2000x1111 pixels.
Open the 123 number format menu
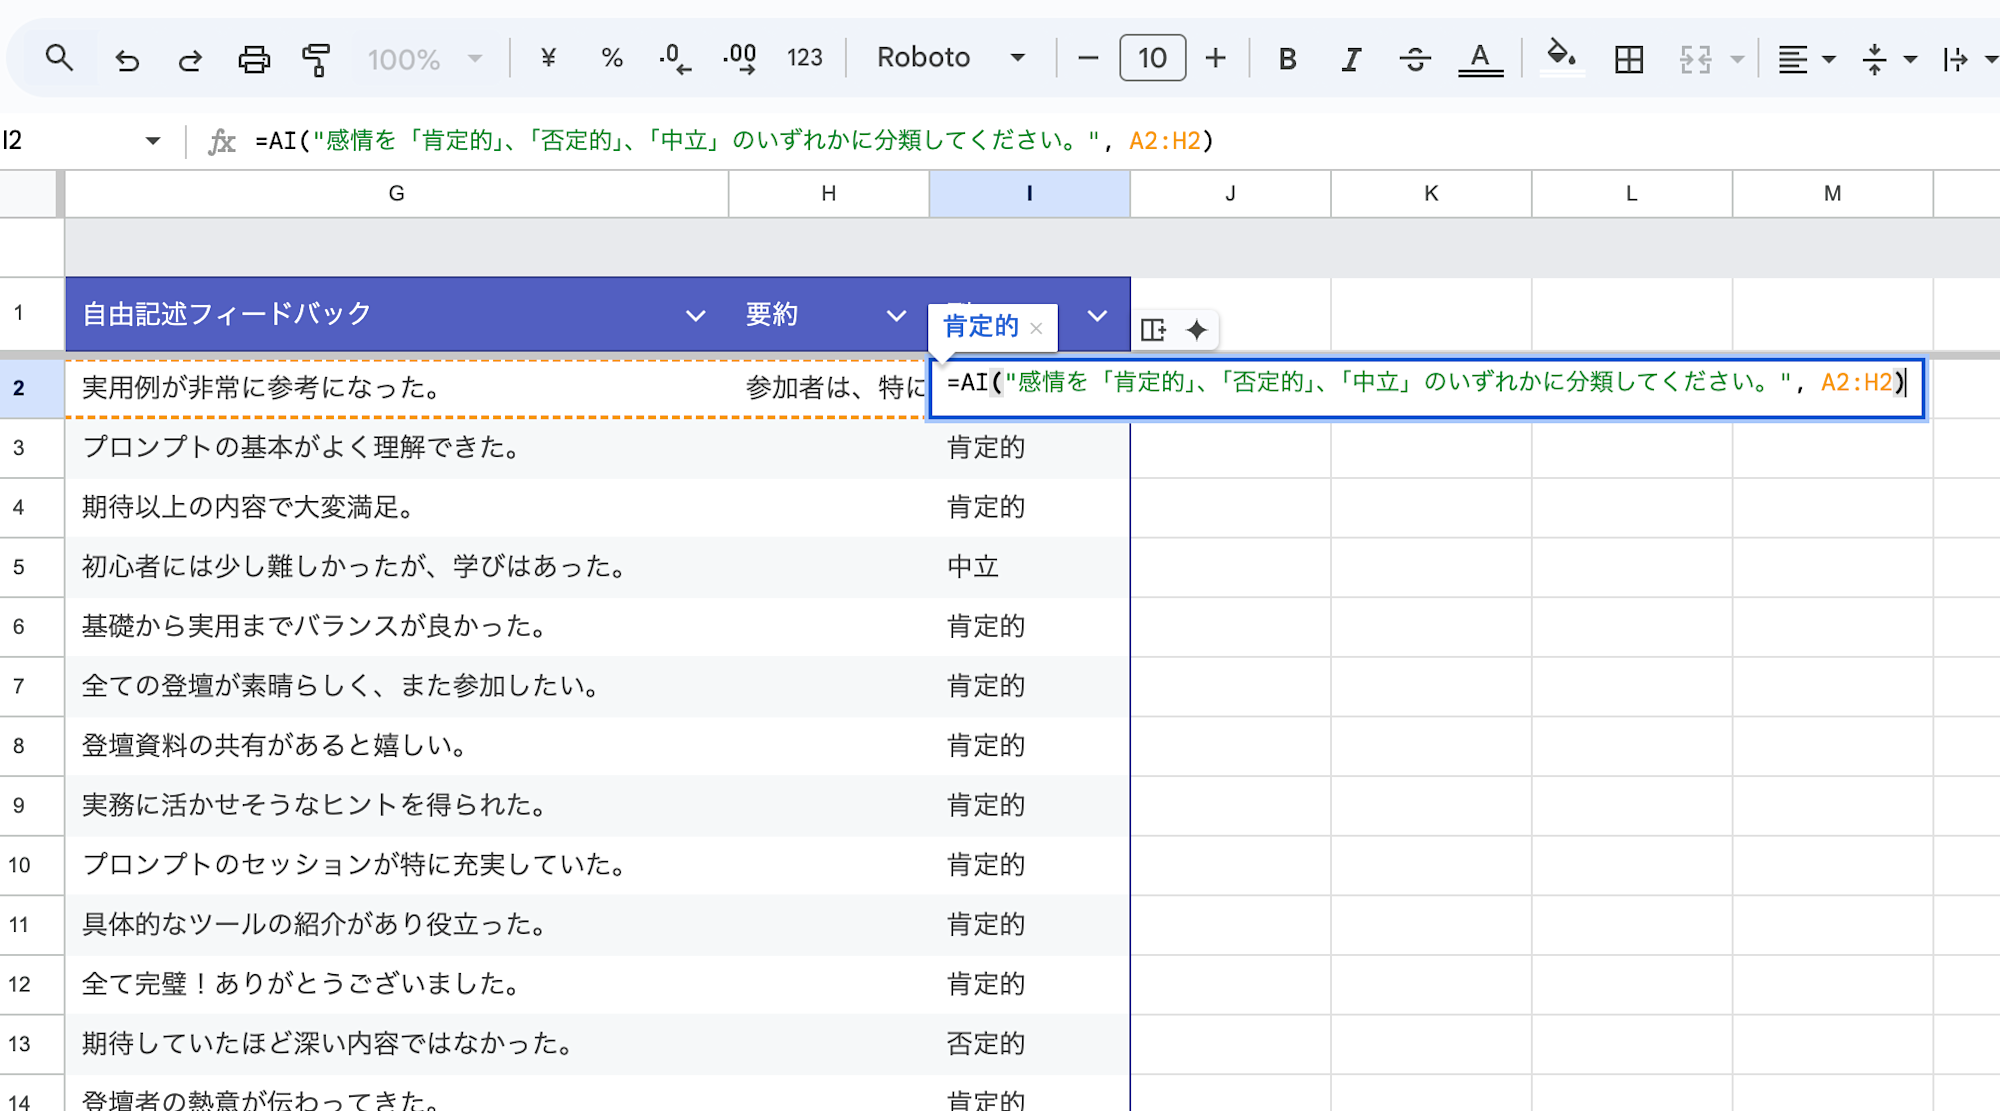coord(803,57)
